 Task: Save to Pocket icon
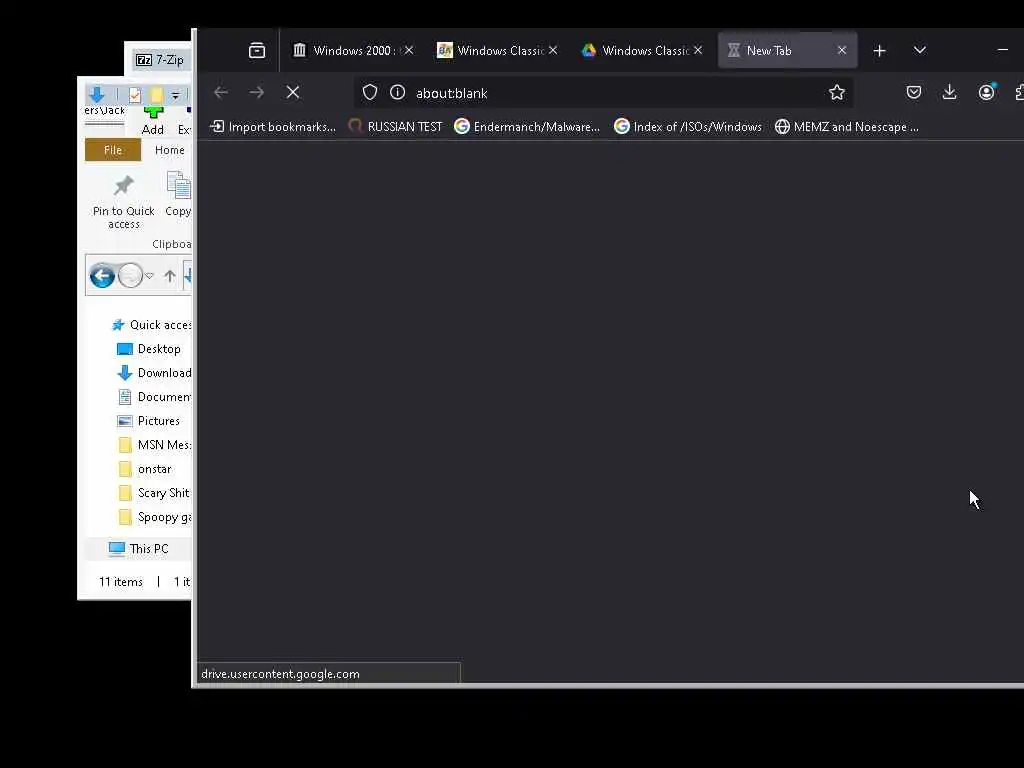(x=914, y=93)
